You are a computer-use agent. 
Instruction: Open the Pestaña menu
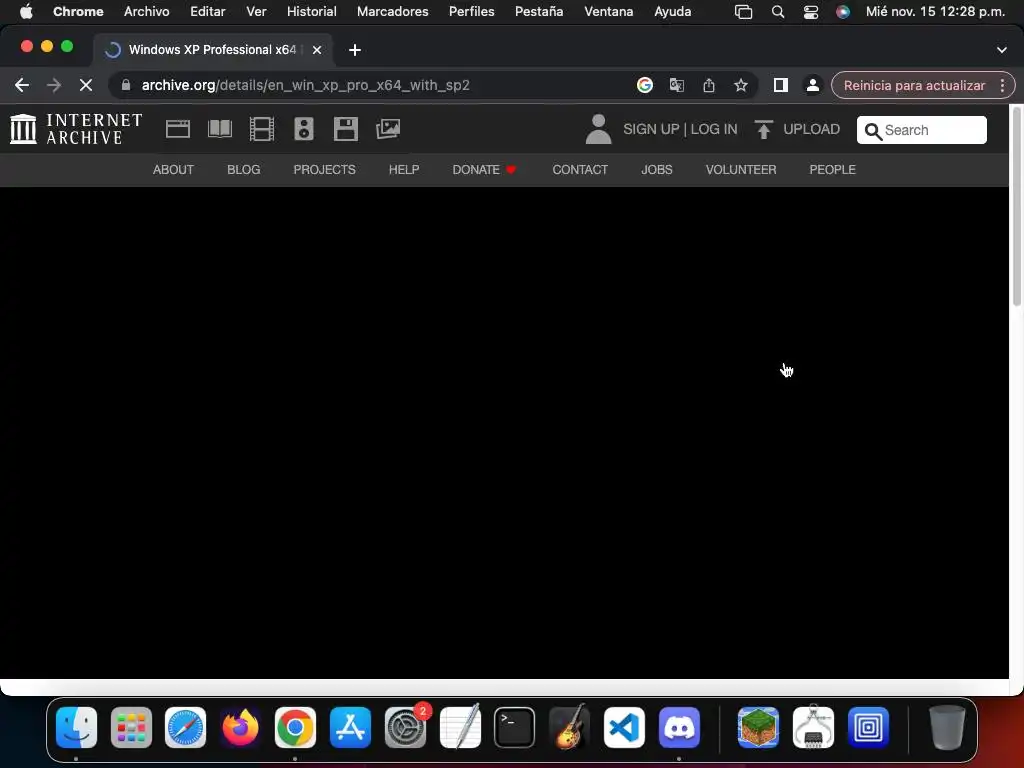(539, 12)
